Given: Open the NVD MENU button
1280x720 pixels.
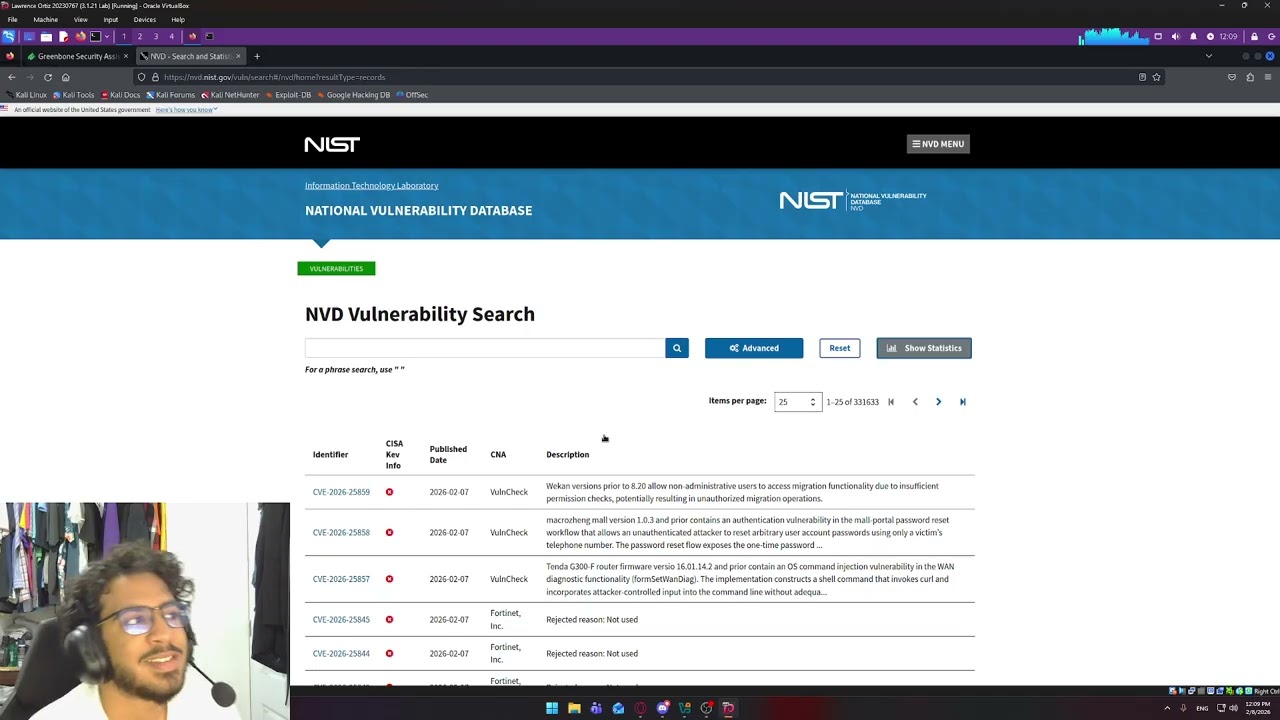Looking at the screenshot, I should tap(938, 144).
